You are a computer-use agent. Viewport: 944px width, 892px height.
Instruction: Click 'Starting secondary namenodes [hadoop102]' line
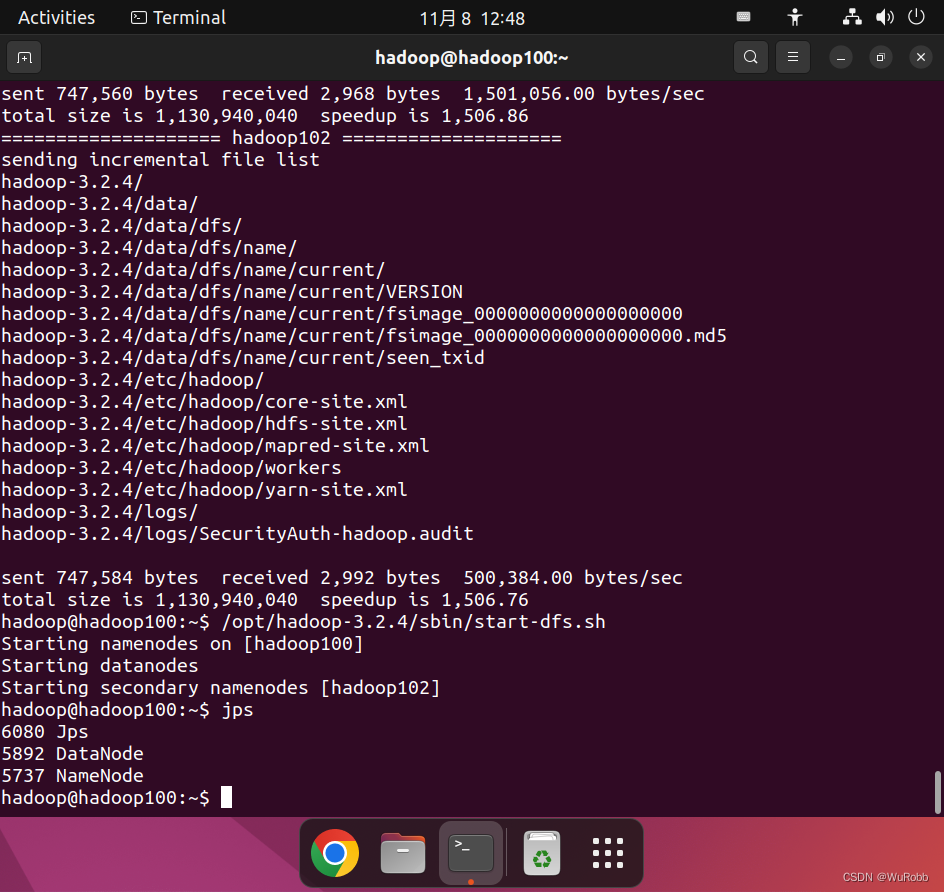[x=221, y=688]
